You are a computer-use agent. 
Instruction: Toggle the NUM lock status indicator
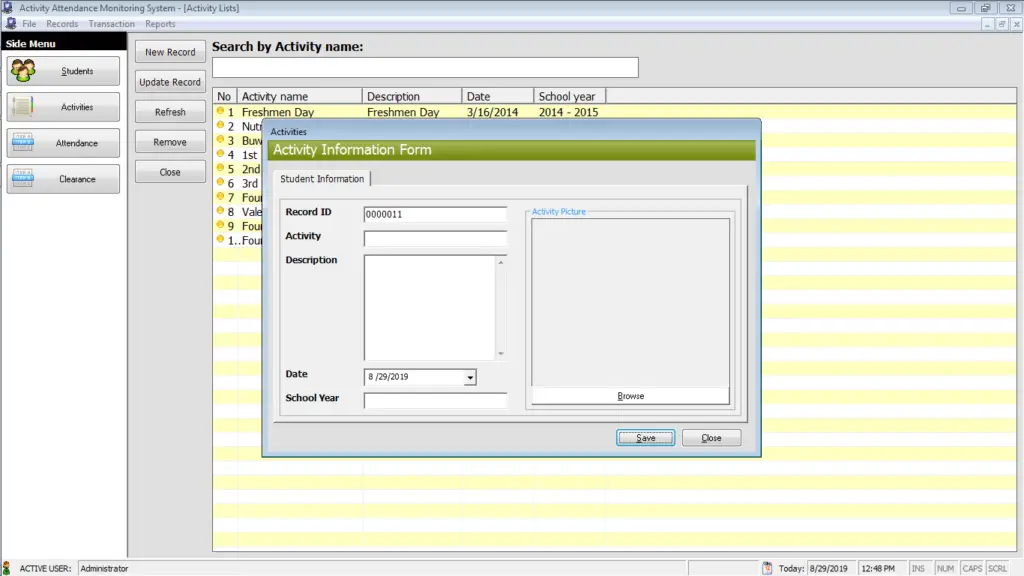945,567
